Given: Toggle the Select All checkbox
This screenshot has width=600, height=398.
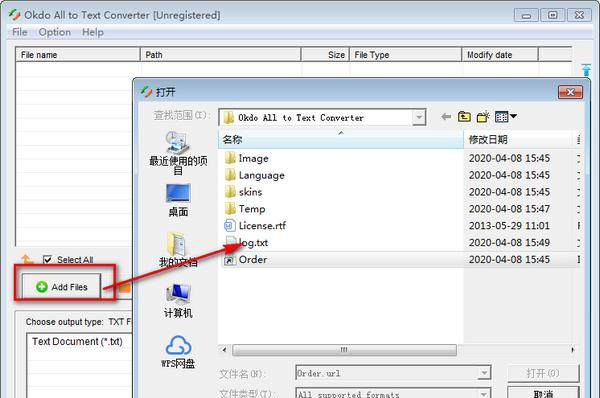Looking at the screenshot, I should point(47,260).
